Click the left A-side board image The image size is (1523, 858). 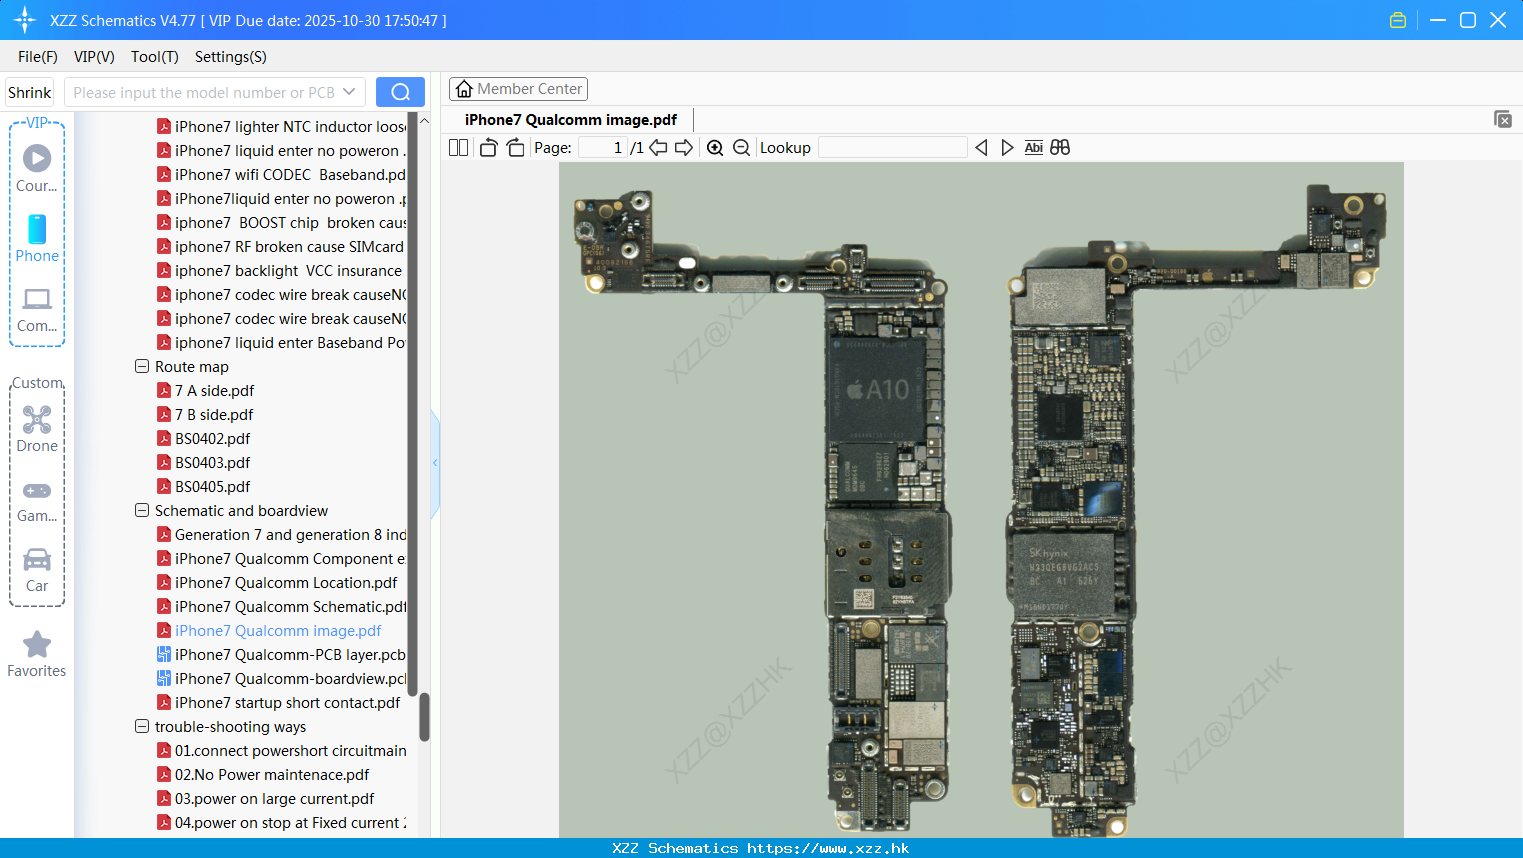(x=763, y=510)
